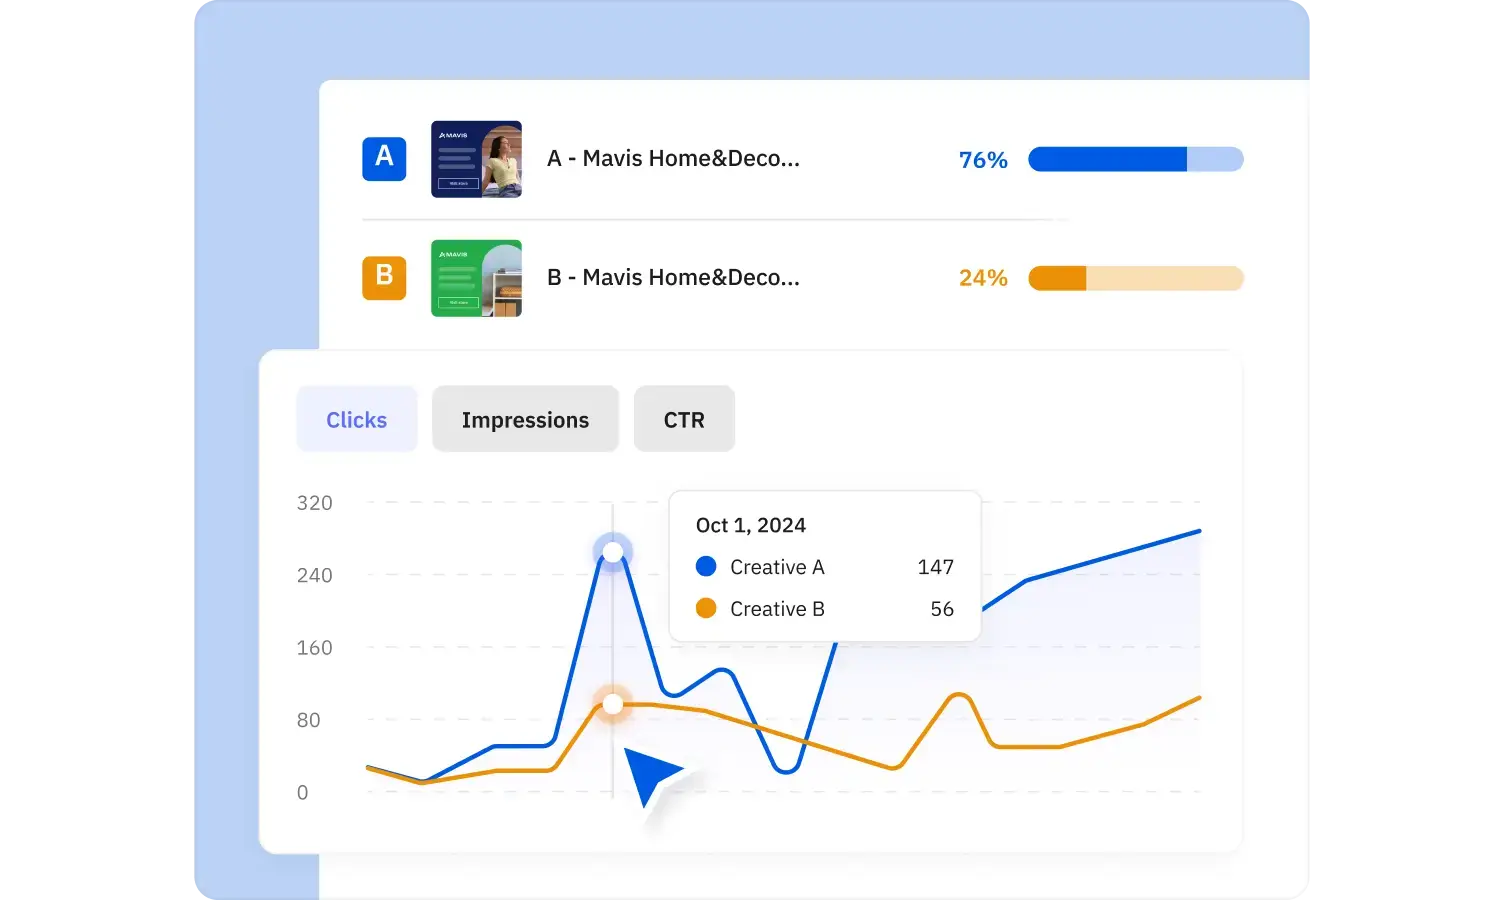Image resolution: width=1504 pixels, height=900 pixels.
Task: Click the 76% progress bar
Action: pyautogui.click(x=1136, y=159)
